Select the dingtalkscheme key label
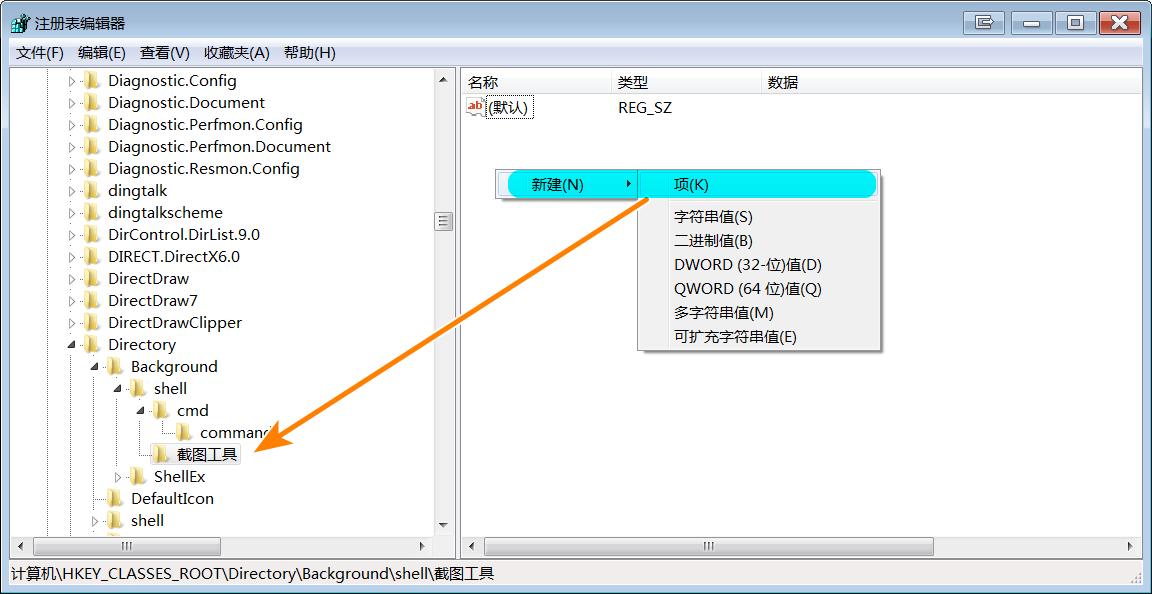 pos(165,212)
